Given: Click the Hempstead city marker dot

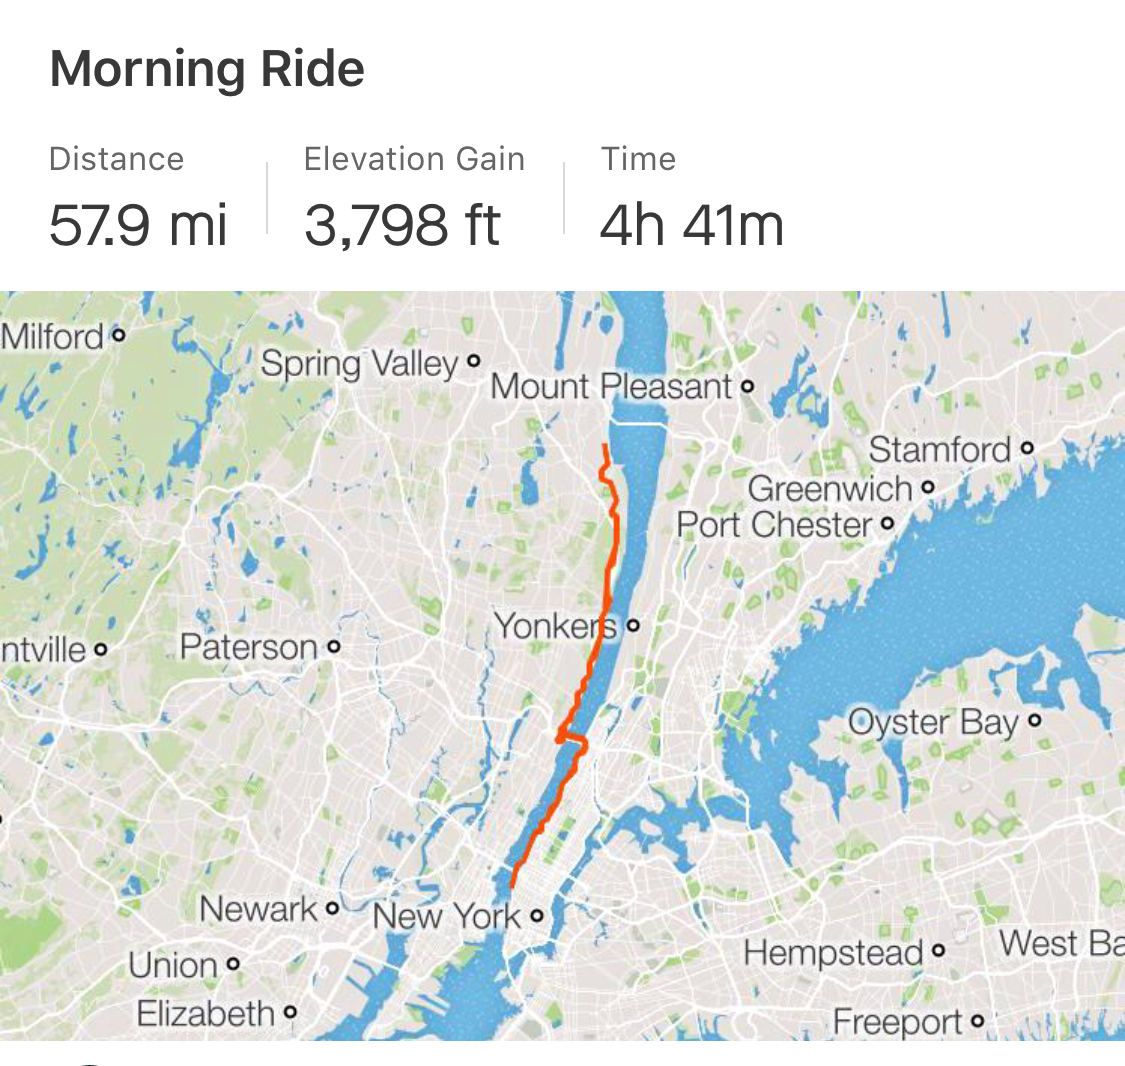Looking at the screenshot, I should pos(938,951).
